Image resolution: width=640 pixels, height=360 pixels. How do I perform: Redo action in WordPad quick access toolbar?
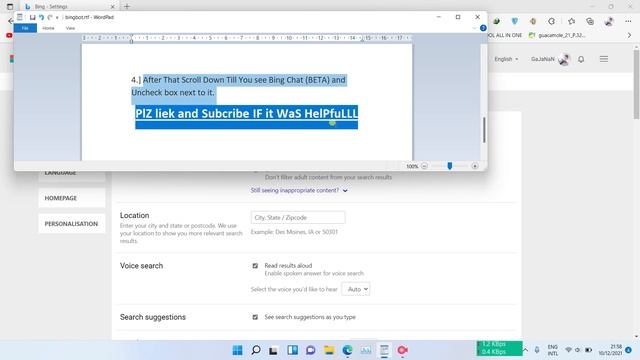[50, 17]
